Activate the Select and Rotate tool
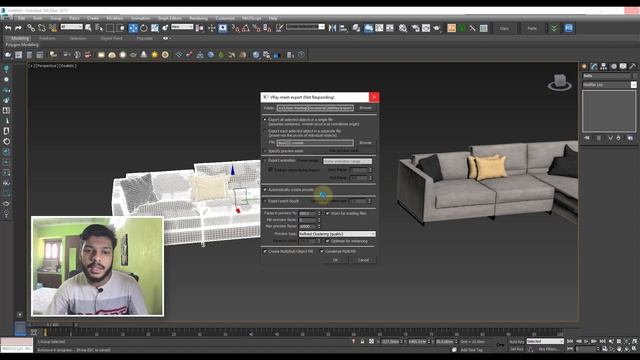This screenshot has width=640, height=360. click(x=144, y=28)
